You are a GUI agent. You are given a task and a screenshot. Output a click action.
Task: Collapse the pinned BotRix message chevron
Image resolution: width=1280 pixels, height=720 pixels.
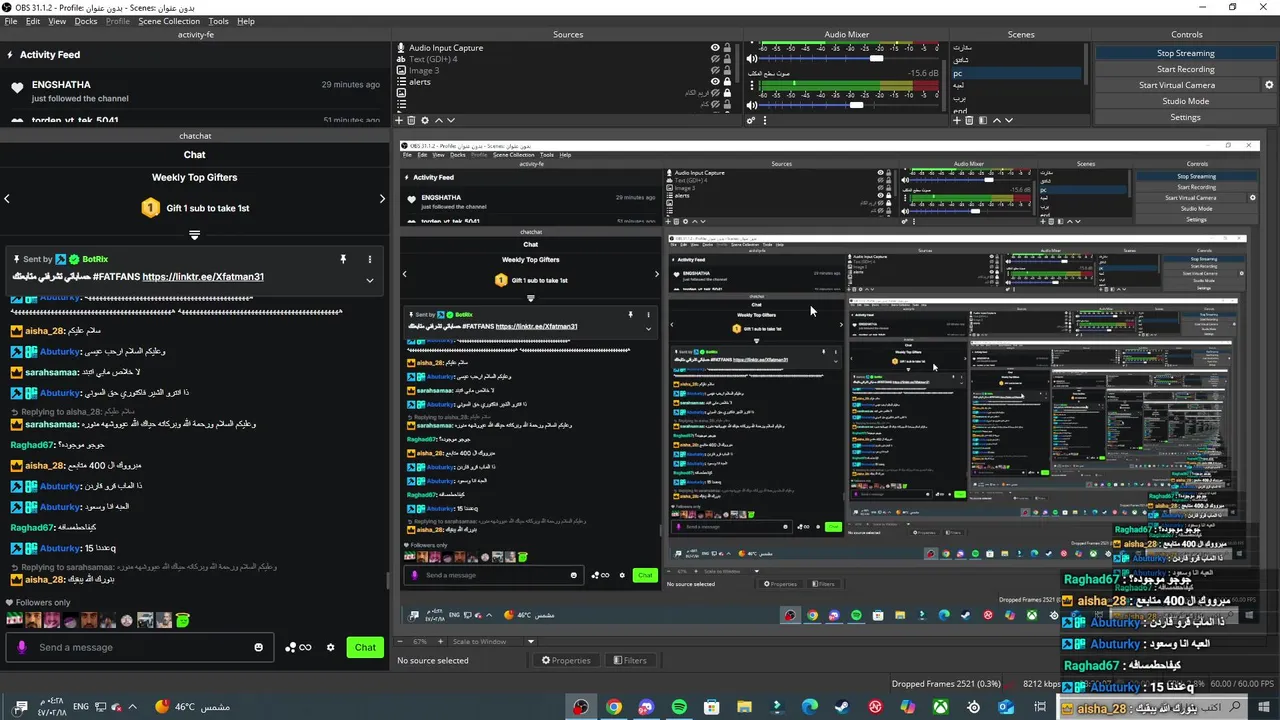[369, 280]
